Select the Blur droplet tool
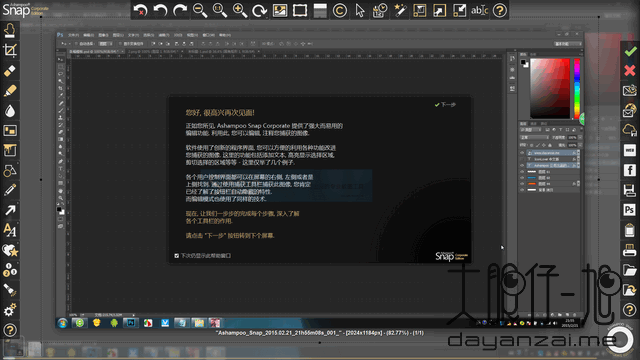This screenshot has height=360, width=640. click(10, 111)
